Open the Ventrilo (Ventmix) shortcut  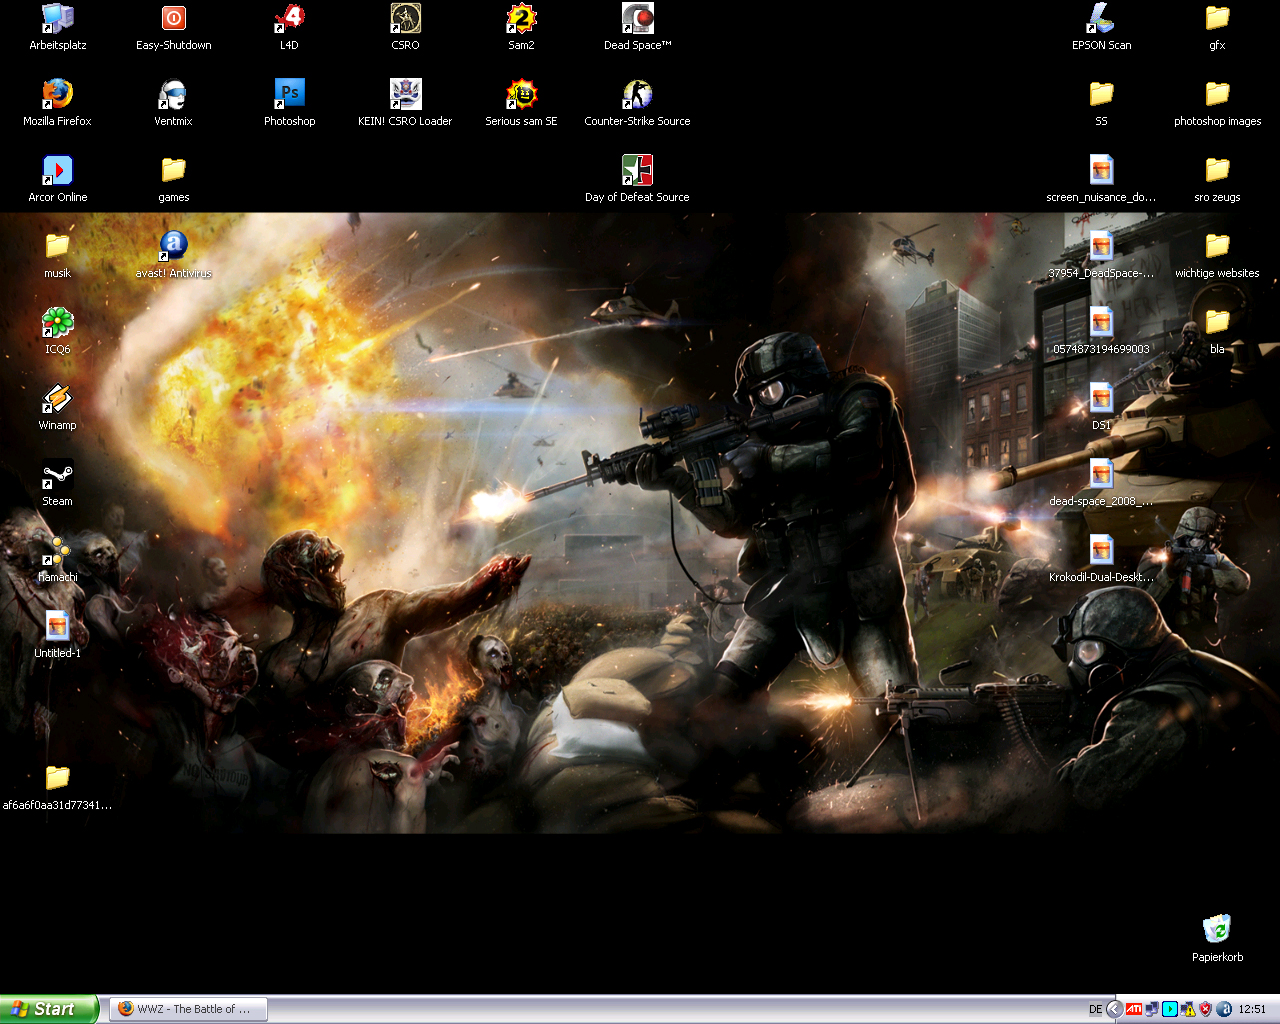[x=173, y=95]
